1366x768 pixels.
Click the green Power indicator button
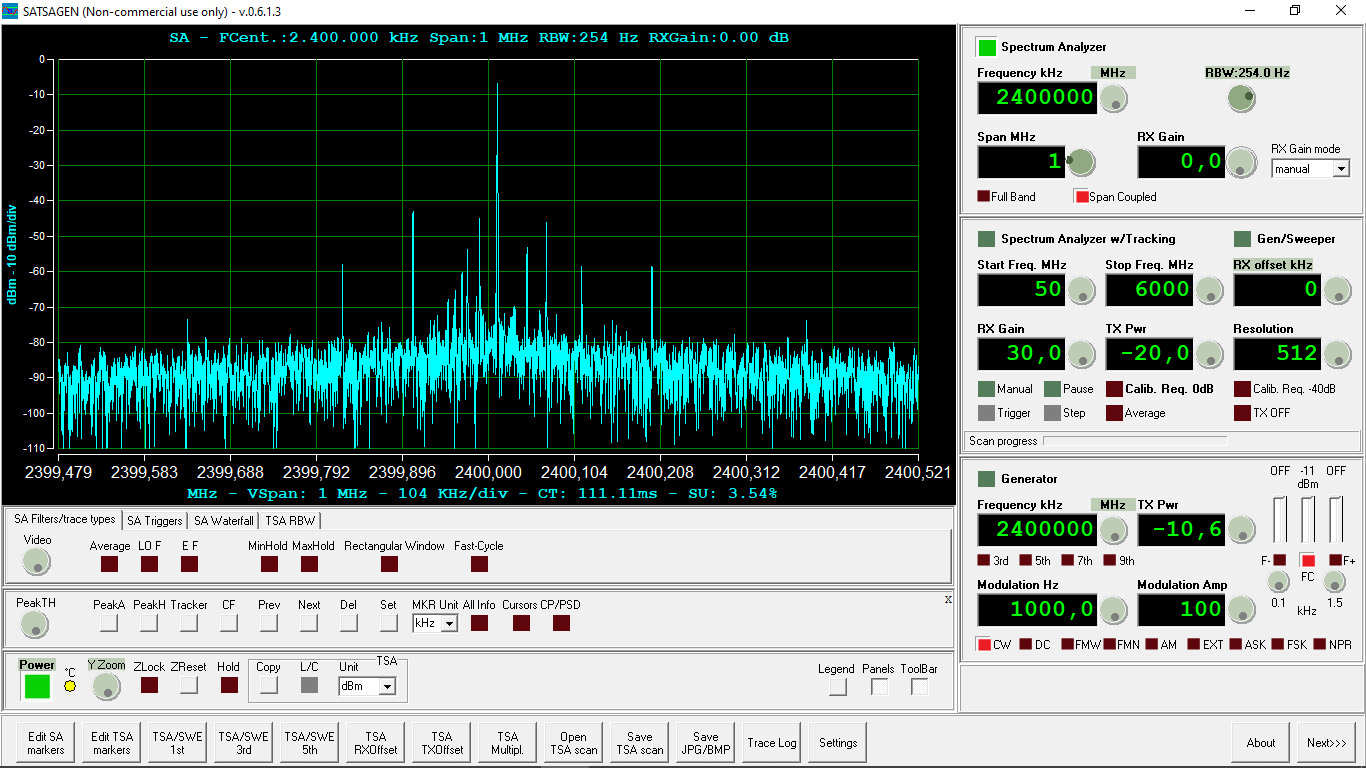pyautogui.click(x=37, y=686)
